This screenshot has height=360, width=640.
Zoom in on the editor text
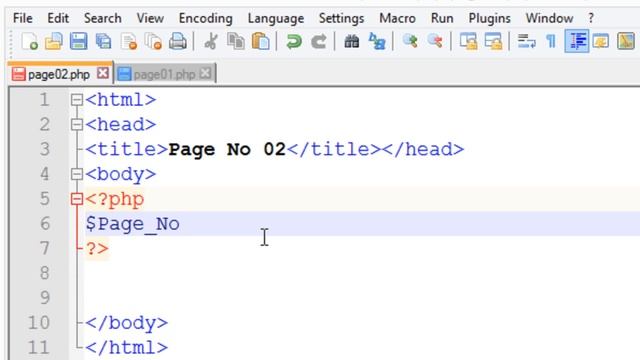410,42
